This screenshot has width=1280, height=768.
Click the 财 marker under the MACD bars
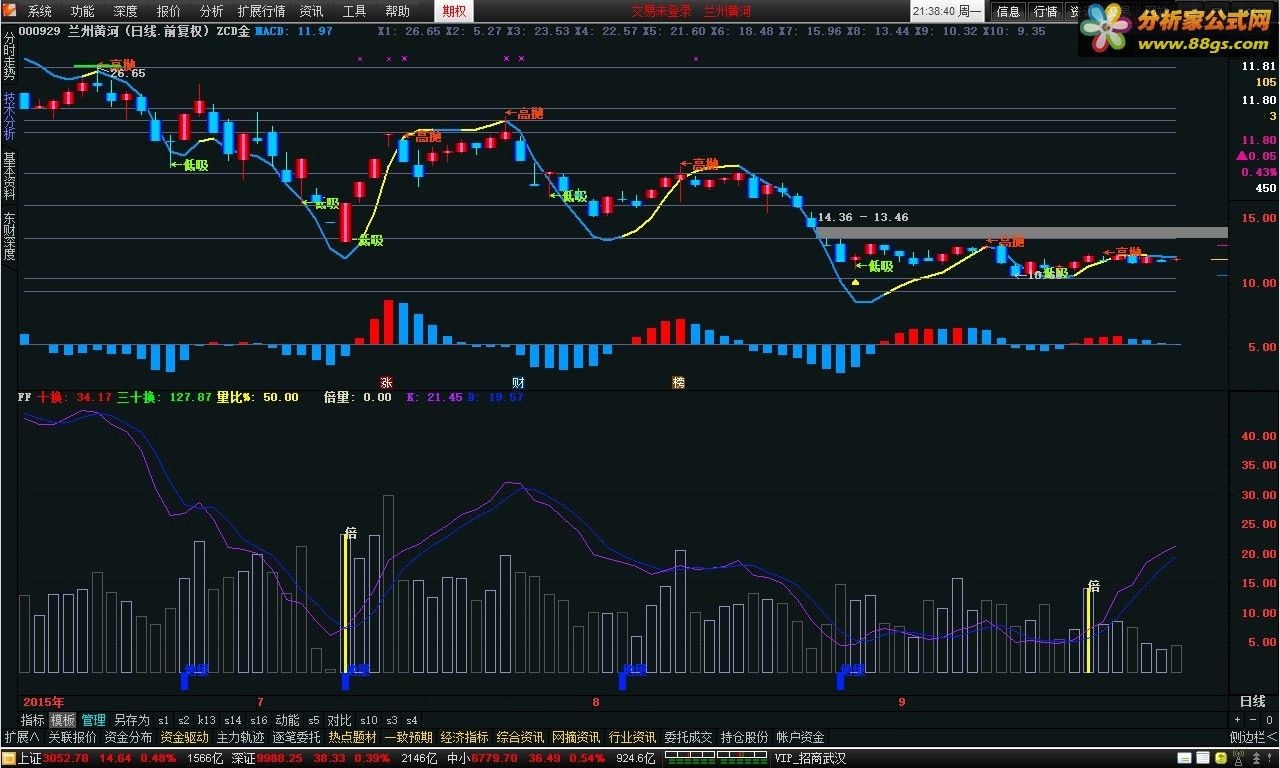(518, 382)
